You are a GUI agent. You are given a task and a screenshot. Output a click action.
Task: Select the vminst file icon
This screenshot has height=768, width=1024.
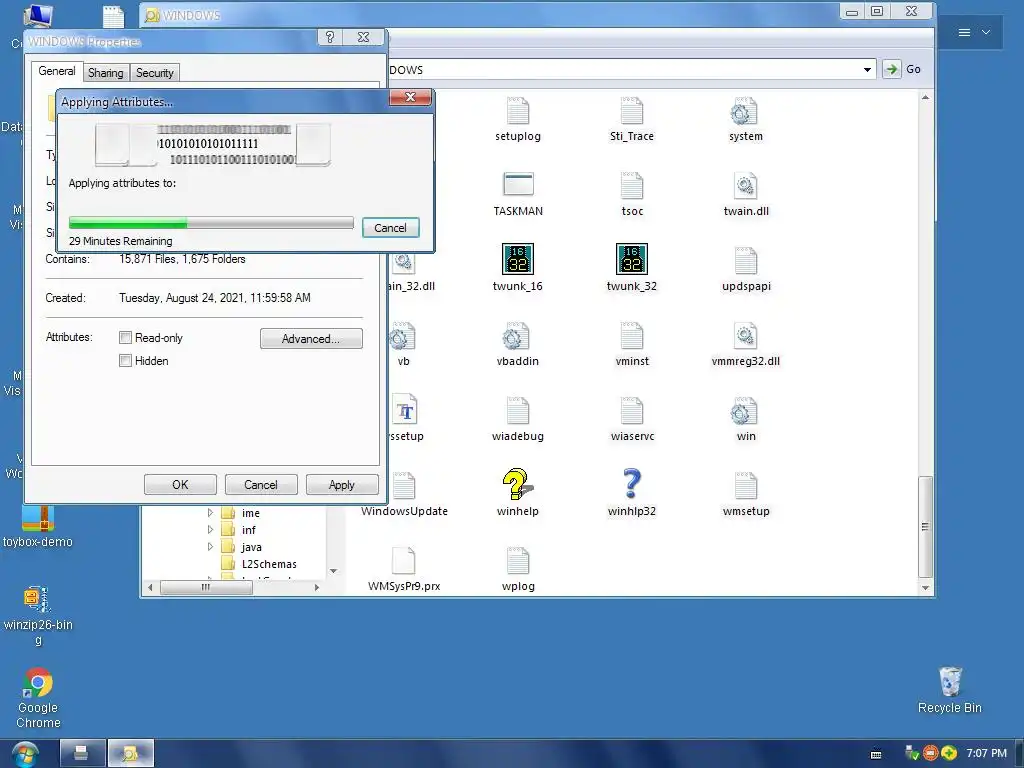click(x=632, y=336)
